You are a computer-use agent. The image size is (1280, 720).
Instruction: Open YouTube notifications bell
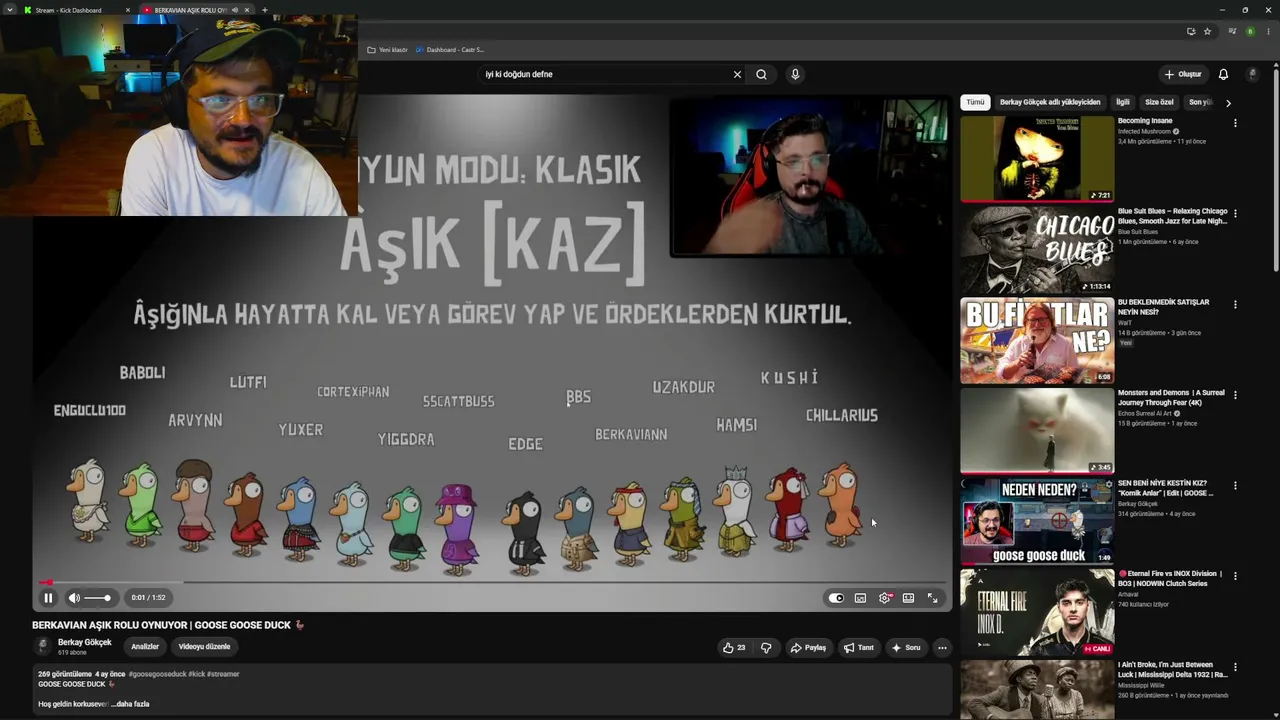tap(1223, 74)
